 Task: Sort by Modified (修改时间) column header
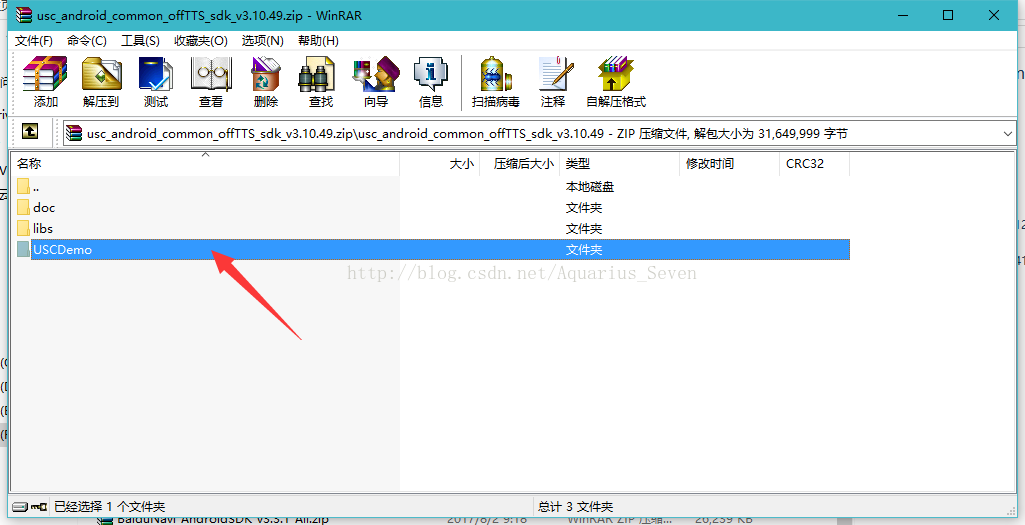[730, 163]
